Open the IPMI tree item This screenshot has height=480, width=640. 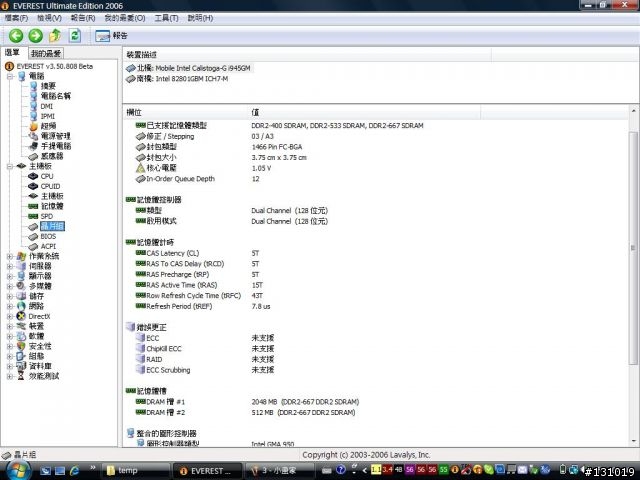pyautogui.click(x=47, y=116)
